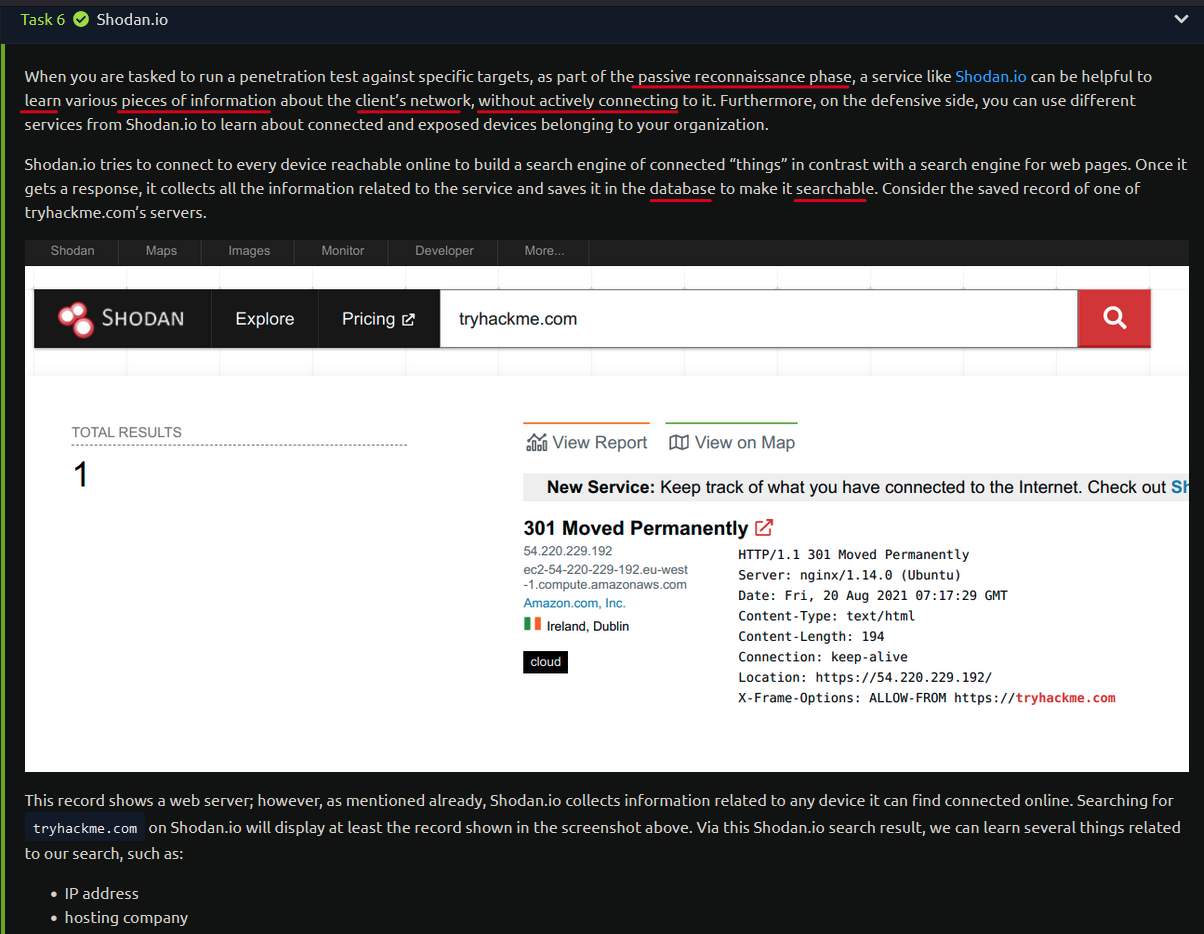Click the Shodan logo icon
The width and height of the screenshot is (1204, 934).
tap(75, 318)
